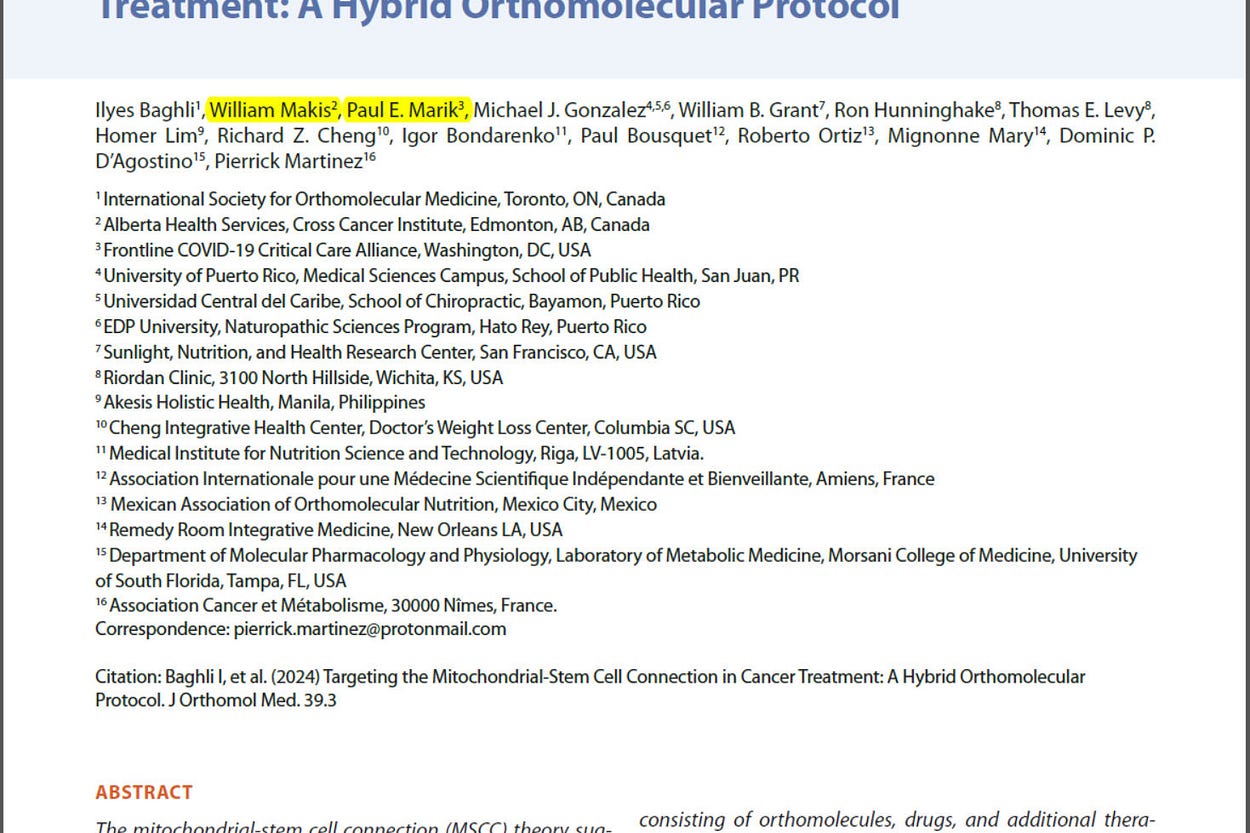Click the Medical Institute for Nutrition Science line

click(x=399, y=453)
